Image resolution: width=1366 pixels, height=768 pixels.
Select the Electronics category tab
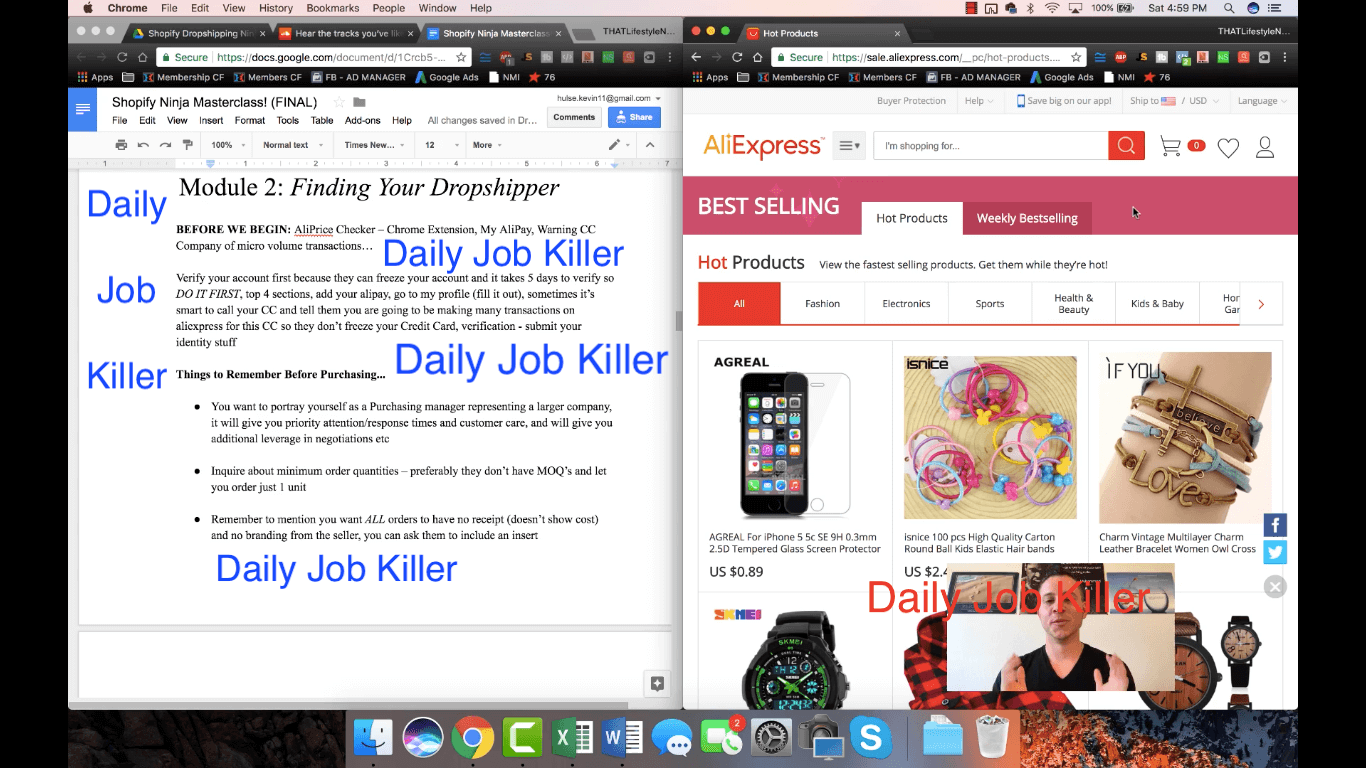pos(906,304)
